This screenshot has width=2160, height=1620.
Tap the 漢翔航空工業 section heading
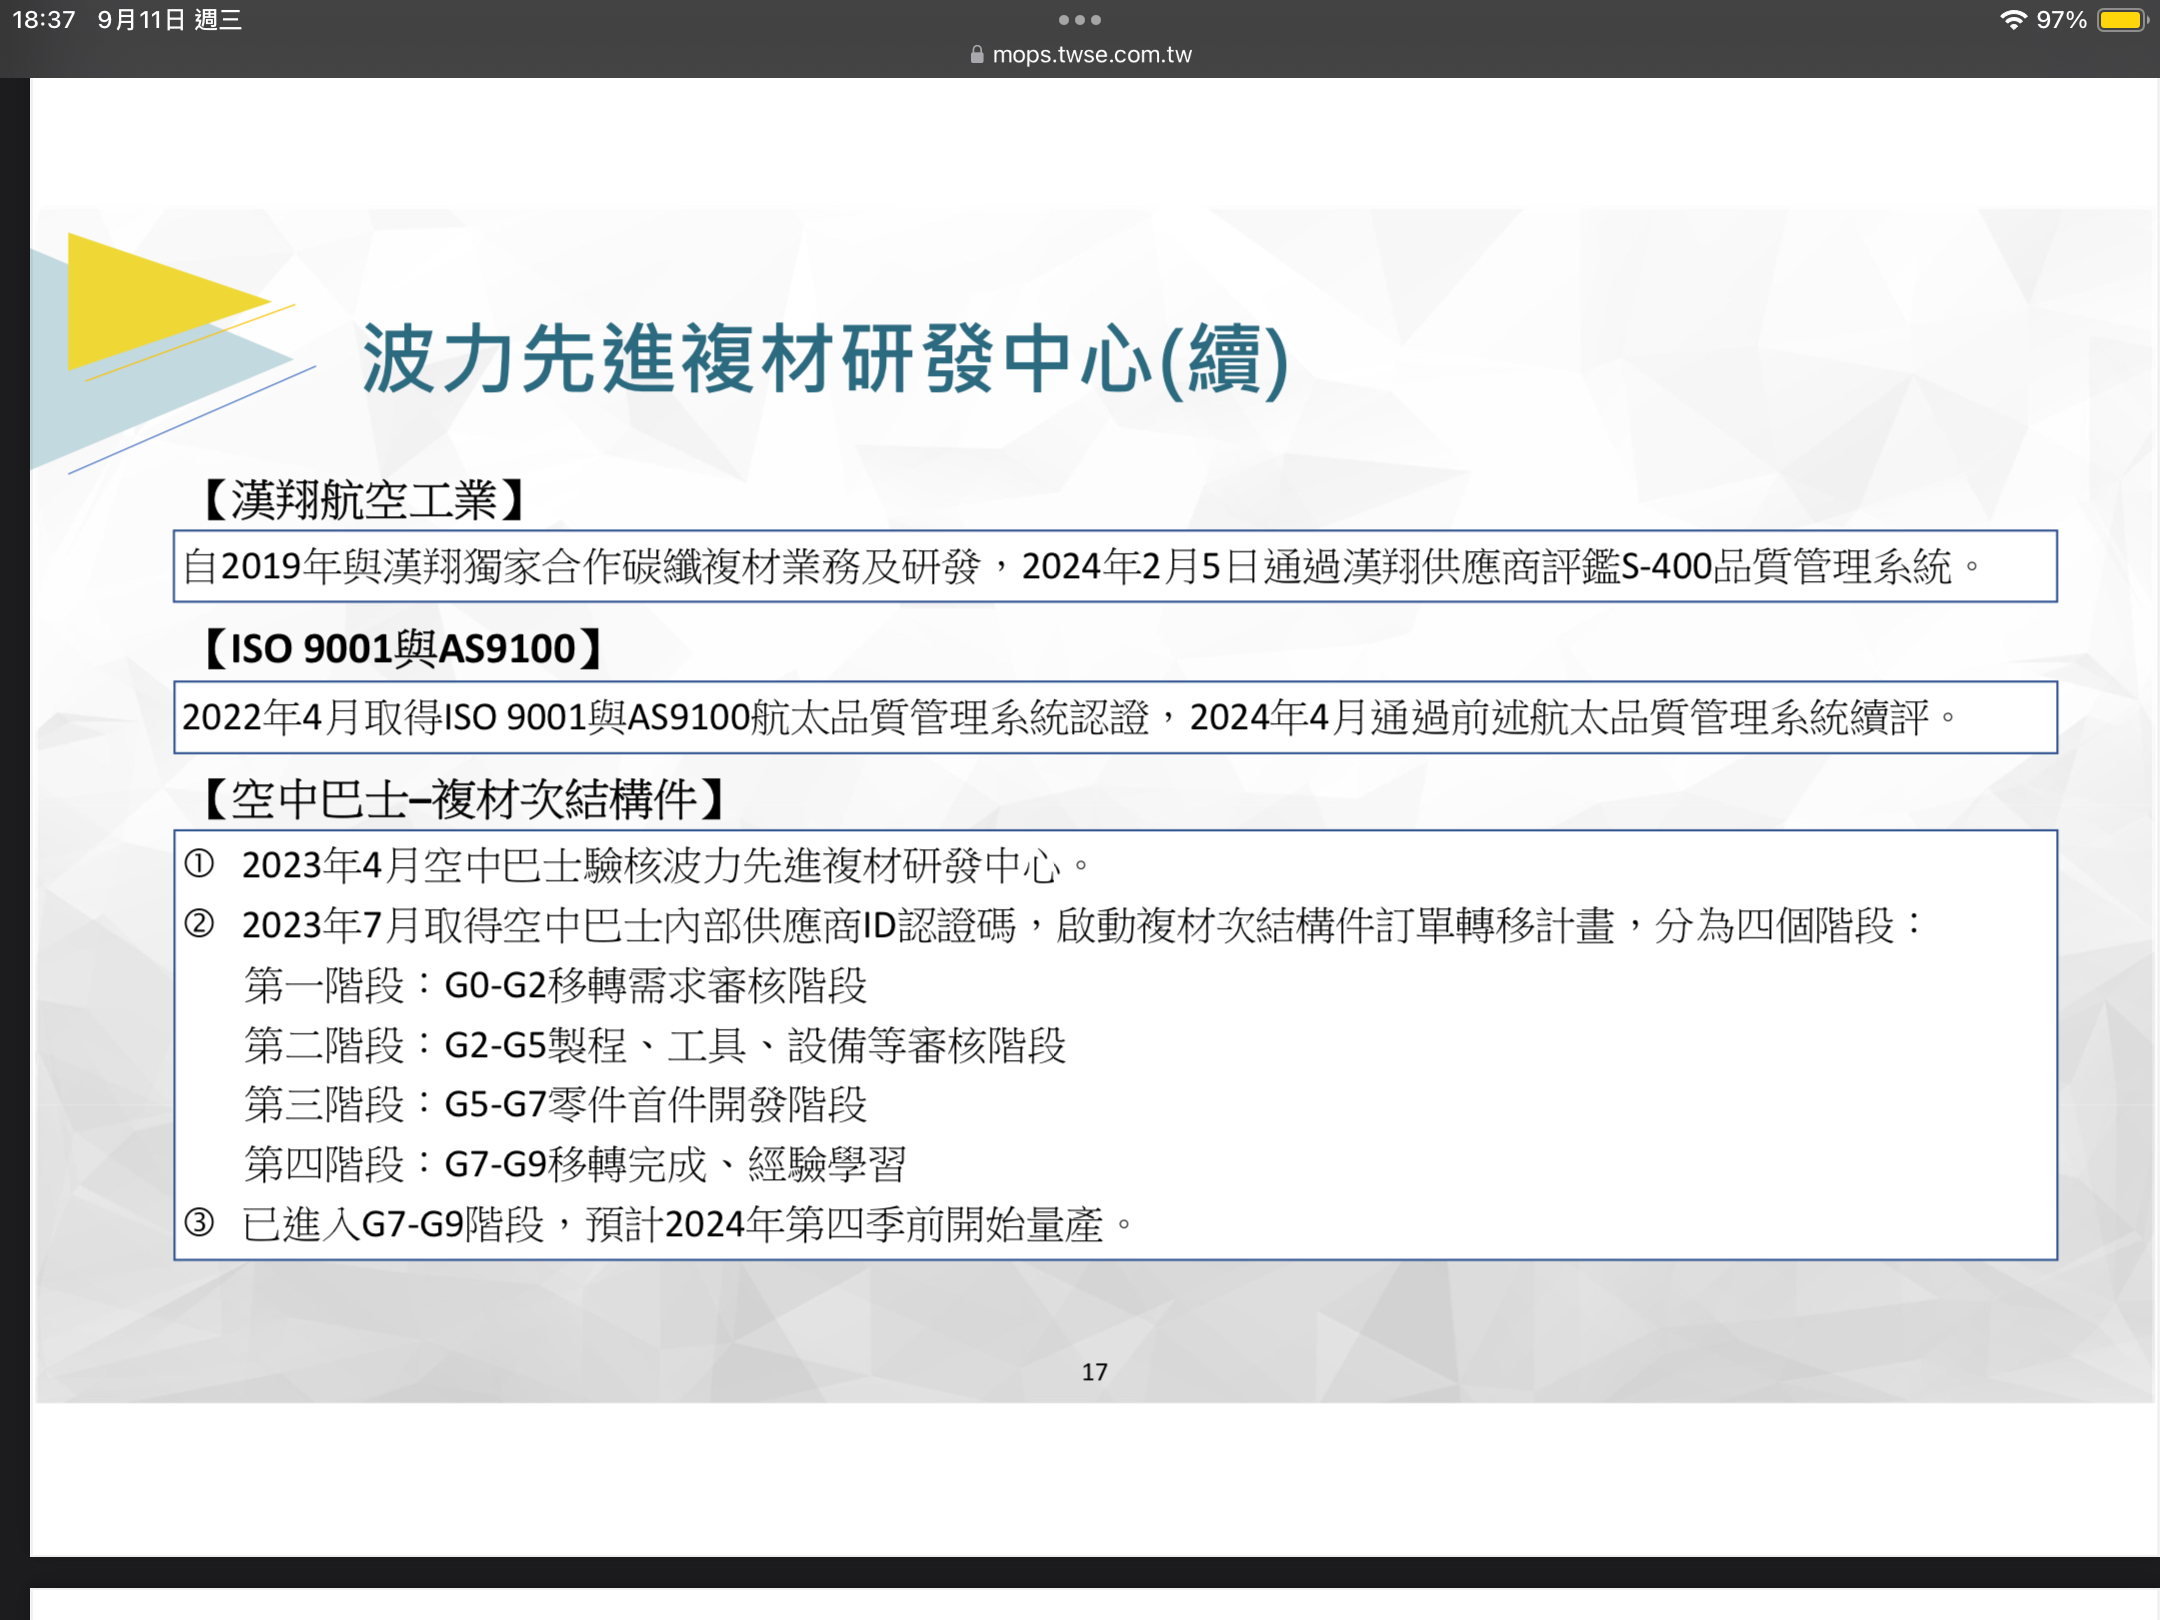363,500
